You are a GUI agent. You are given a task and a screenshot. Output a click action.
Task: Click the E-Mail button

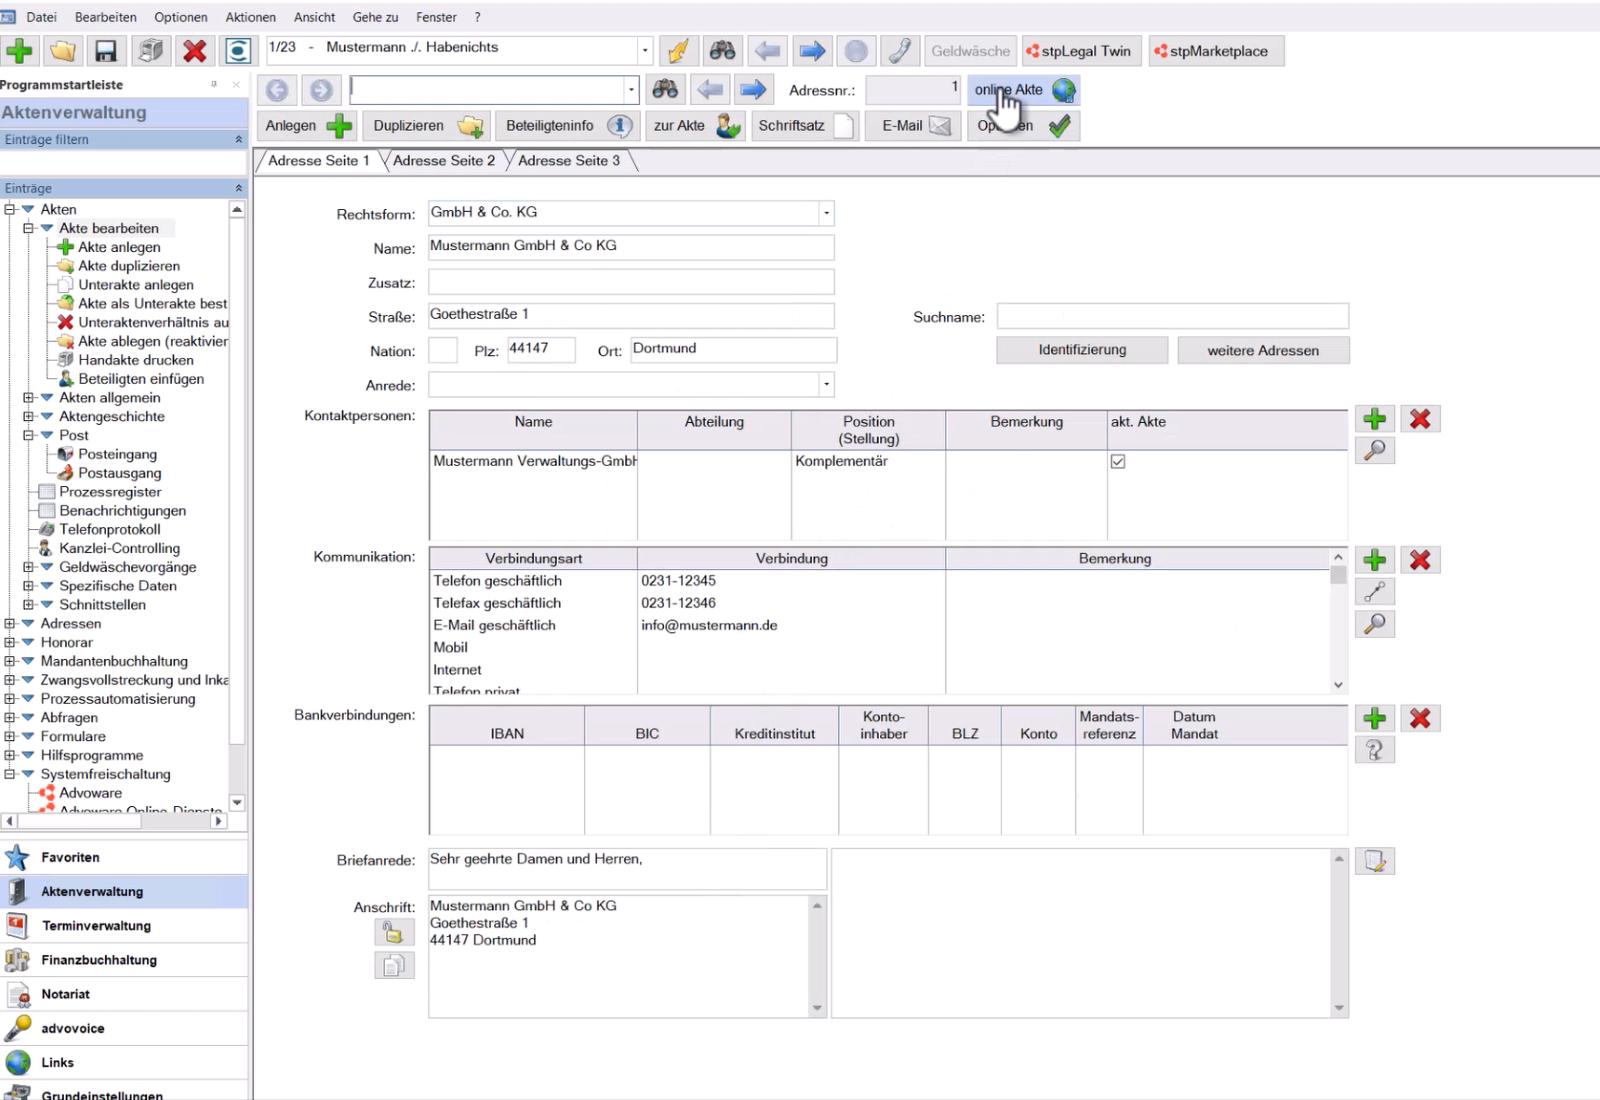[913, 126]
